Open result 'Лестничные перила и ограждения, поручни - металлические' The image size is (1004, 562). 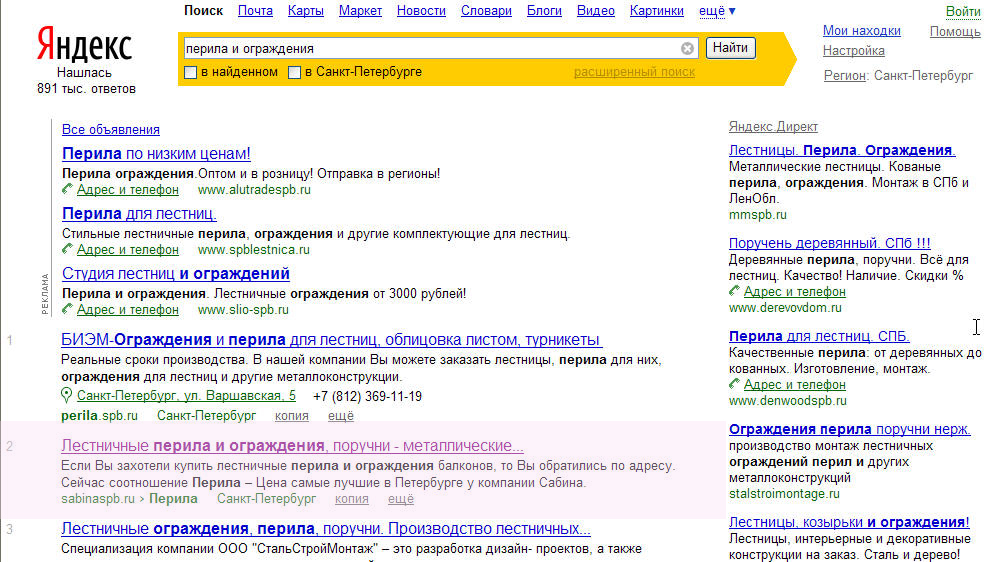coord(292,446)
